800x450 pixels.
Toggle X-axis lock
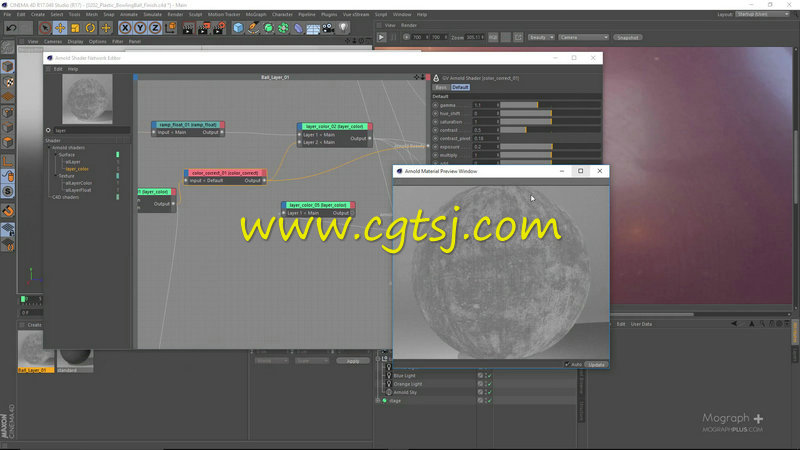coord(125,28)
